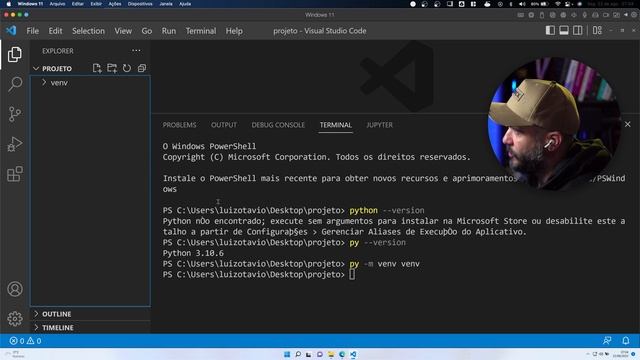Open the Janela menu in macOS bar
640x360 pixels.
pyautogui.click(x=166, y=4)
